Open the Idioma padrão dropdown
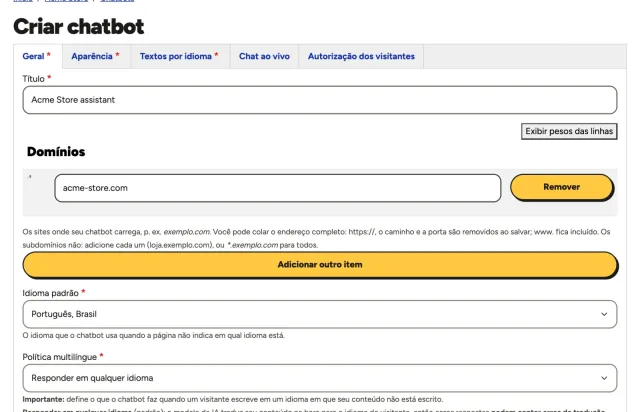 pos(320,314)
